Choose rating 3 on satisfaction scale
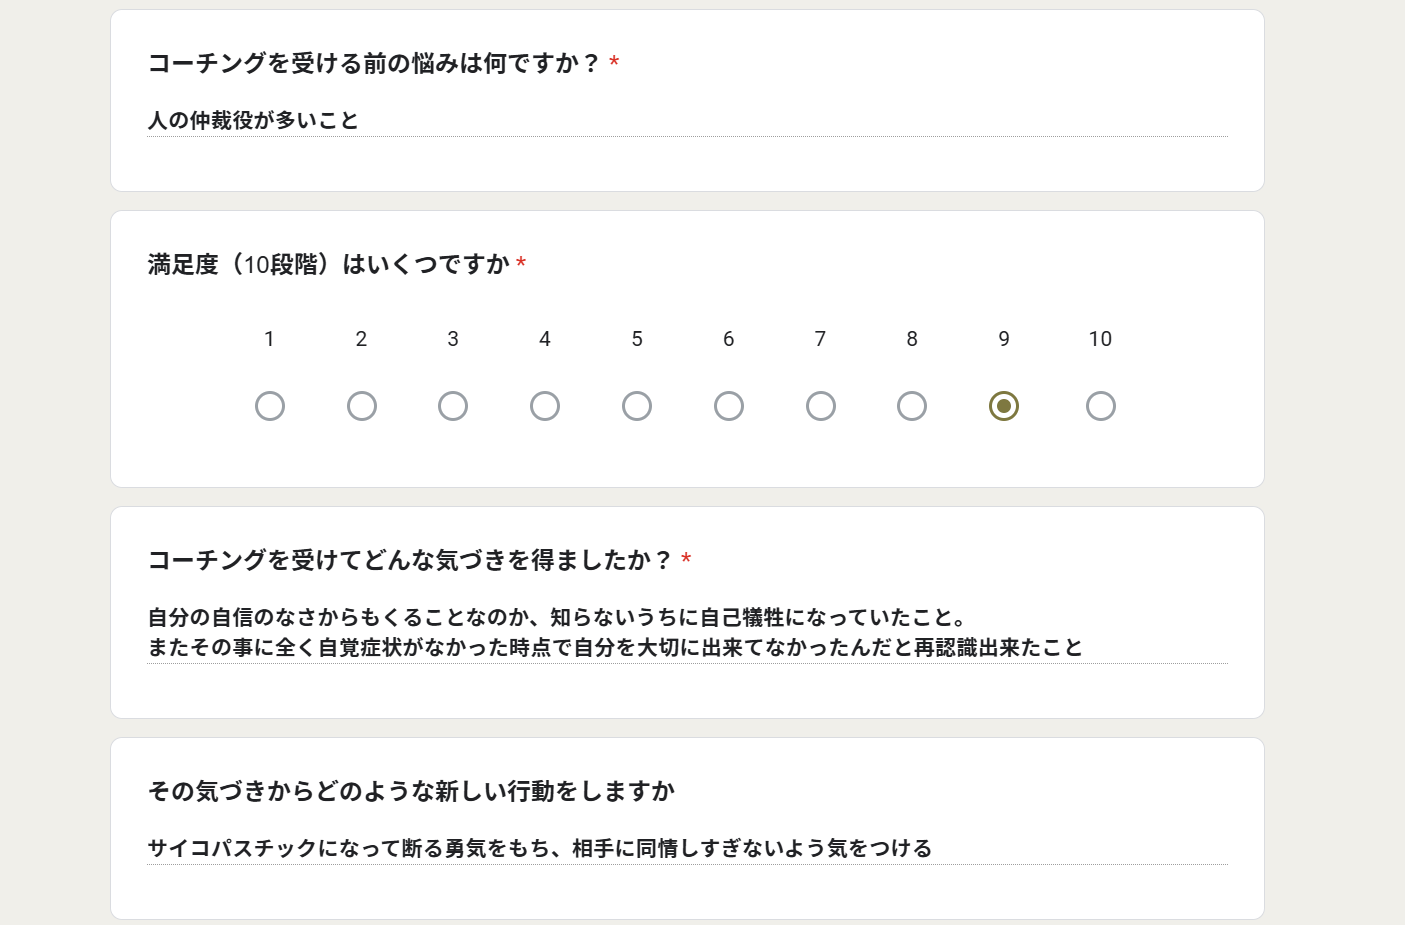Image resolution: width=1405 pixels, height=925 pixels. pyautogui.click(x=453, y=406)
